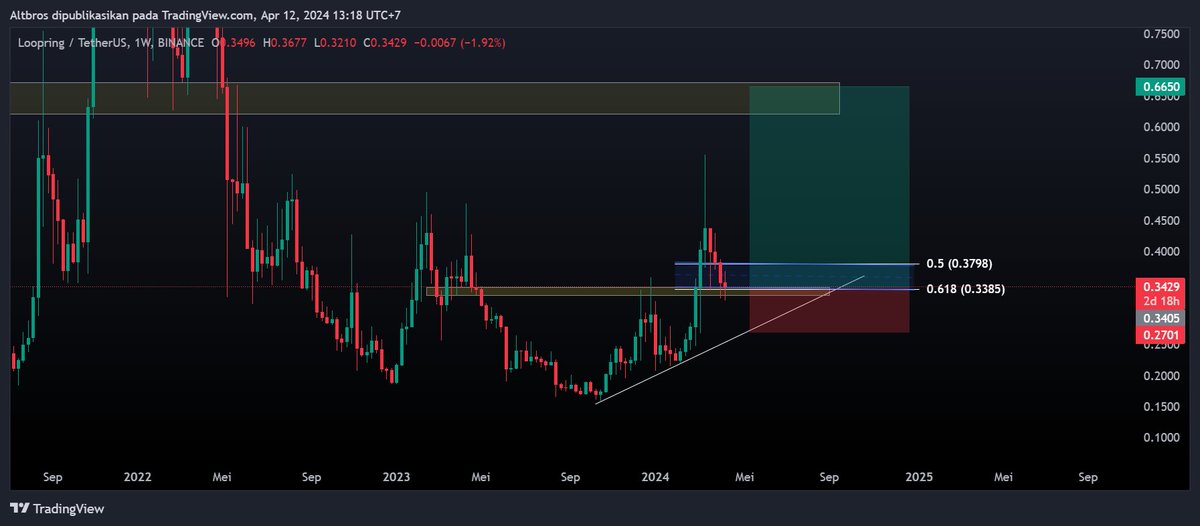Select the upper yellow resistance rectangle
The width and height of the screenshot is (1200, 526).
point(425,98)
